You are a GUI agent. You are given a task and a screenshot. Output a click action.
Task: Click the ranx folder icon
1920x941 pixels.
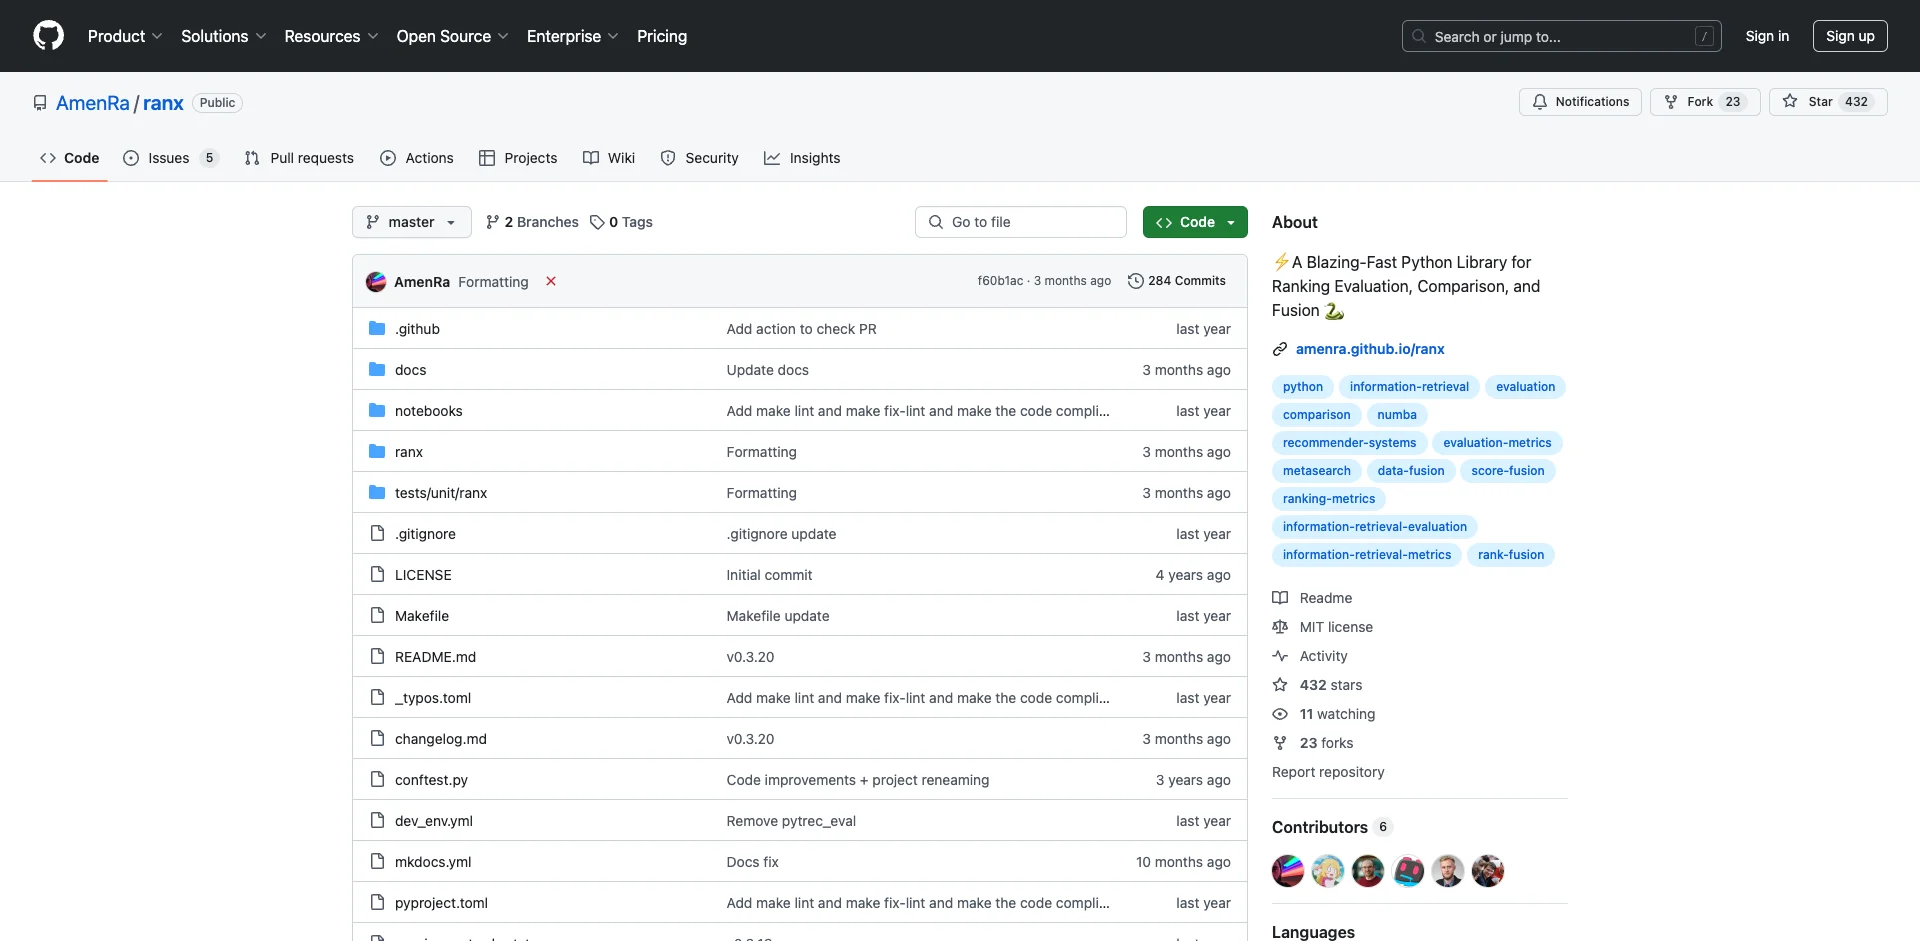(x=377, y=451)
